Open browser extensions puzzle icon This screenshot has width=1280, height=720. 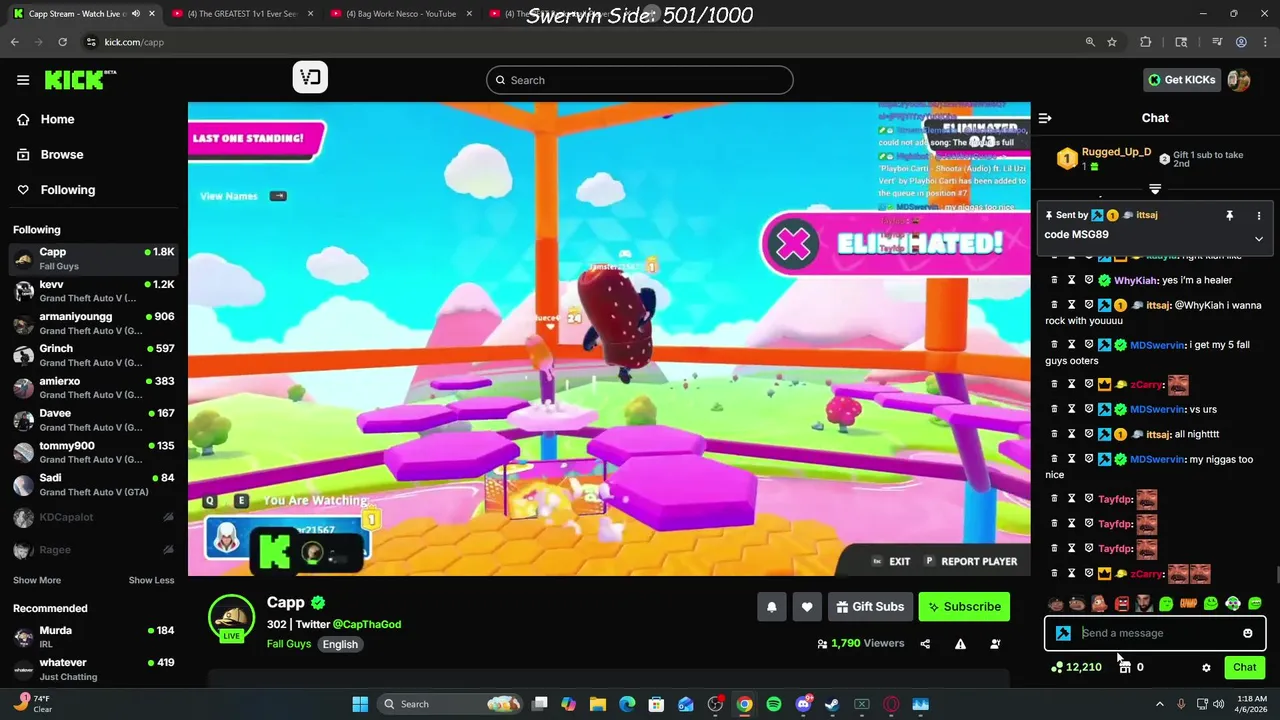(1146, 42)
